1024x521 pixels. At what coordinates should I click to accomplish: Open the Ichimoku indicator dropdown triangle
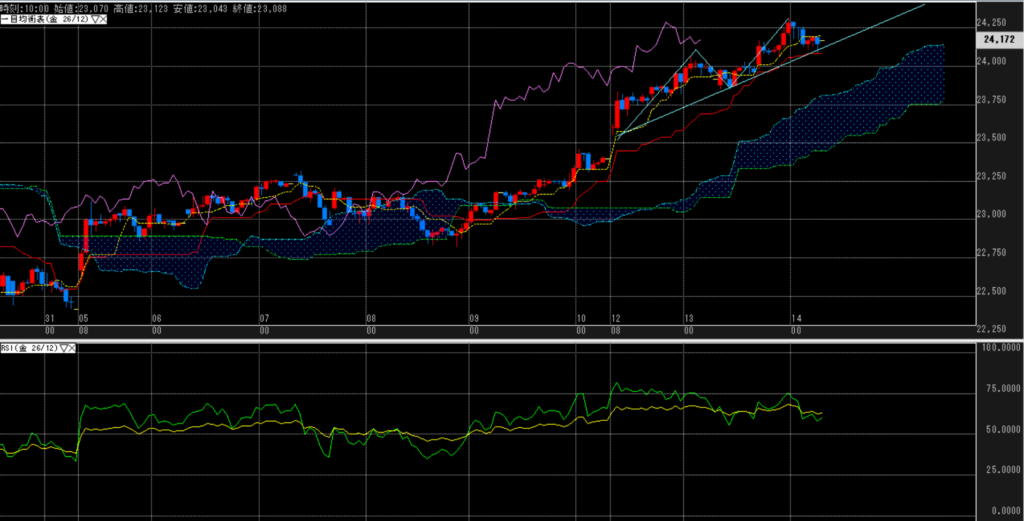point(94,20)
